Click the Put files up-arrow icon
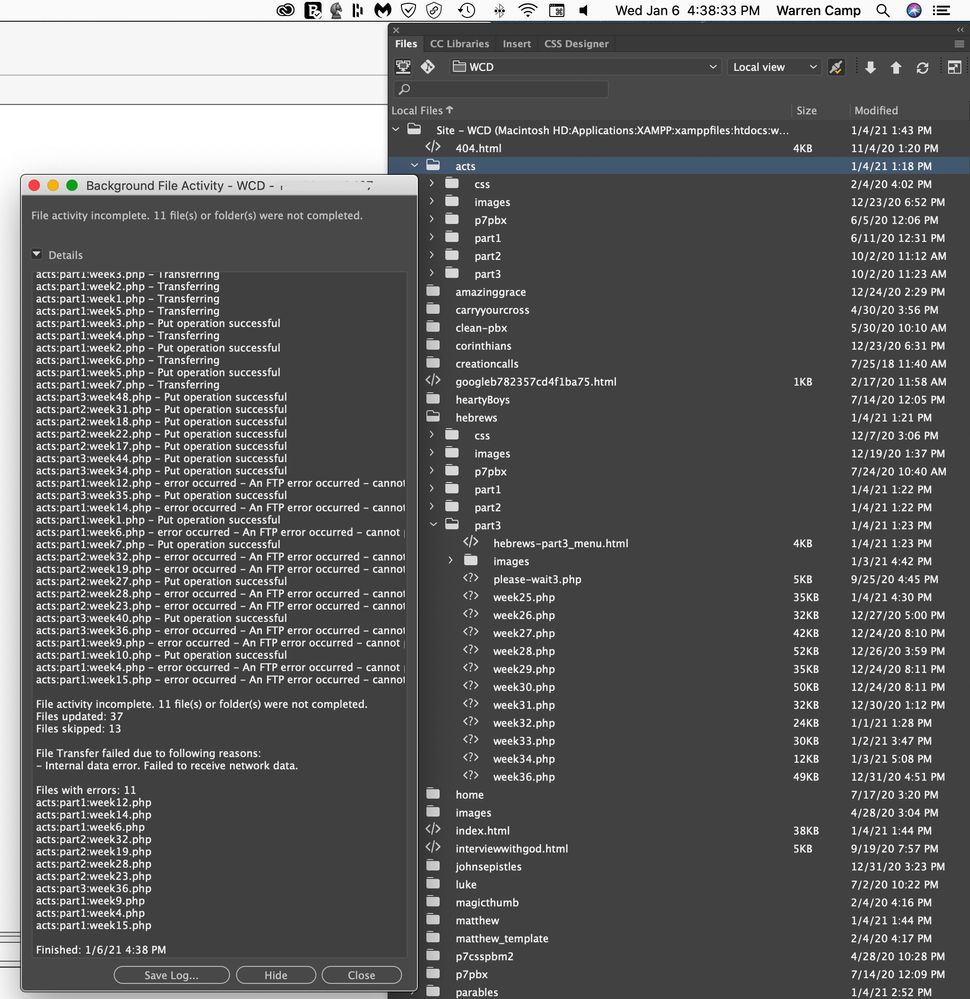 [x=896, y=67]
